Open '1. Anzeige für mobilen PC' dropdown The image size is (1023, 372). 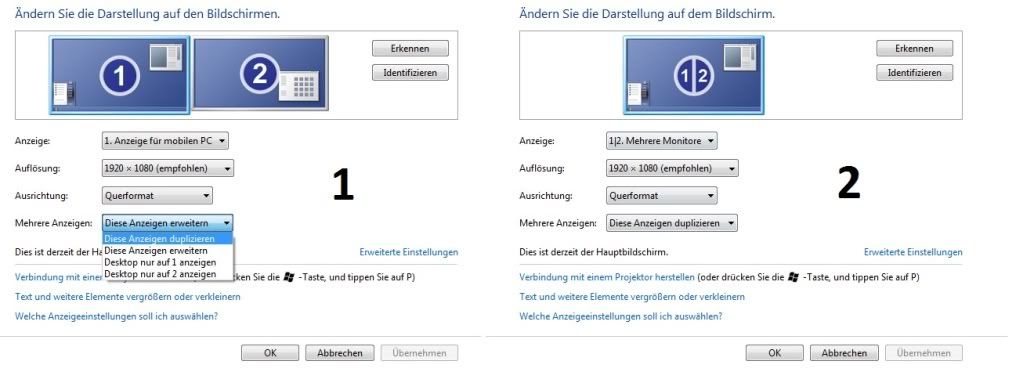click(165, 140)
